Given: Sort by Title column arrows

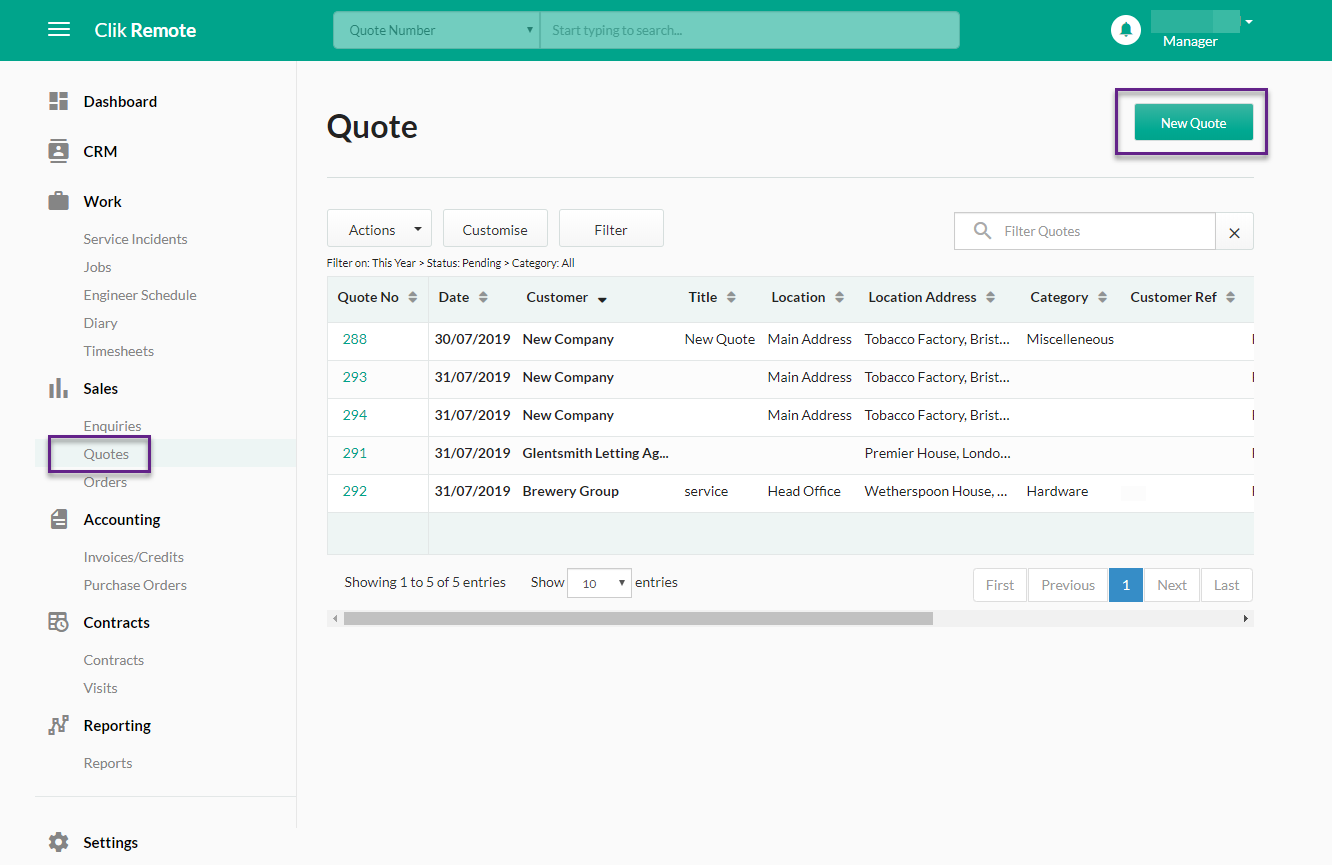Looking at the screenshot, I should [x=731, y=297].
